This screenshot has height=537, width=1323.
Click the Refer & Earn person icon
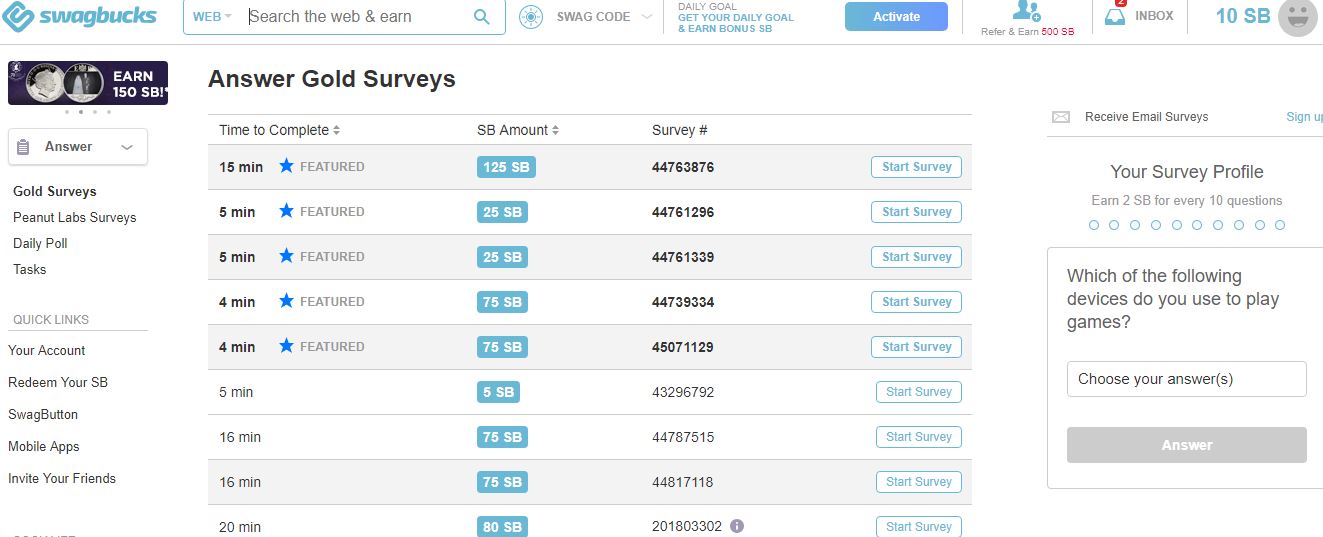1027,11
